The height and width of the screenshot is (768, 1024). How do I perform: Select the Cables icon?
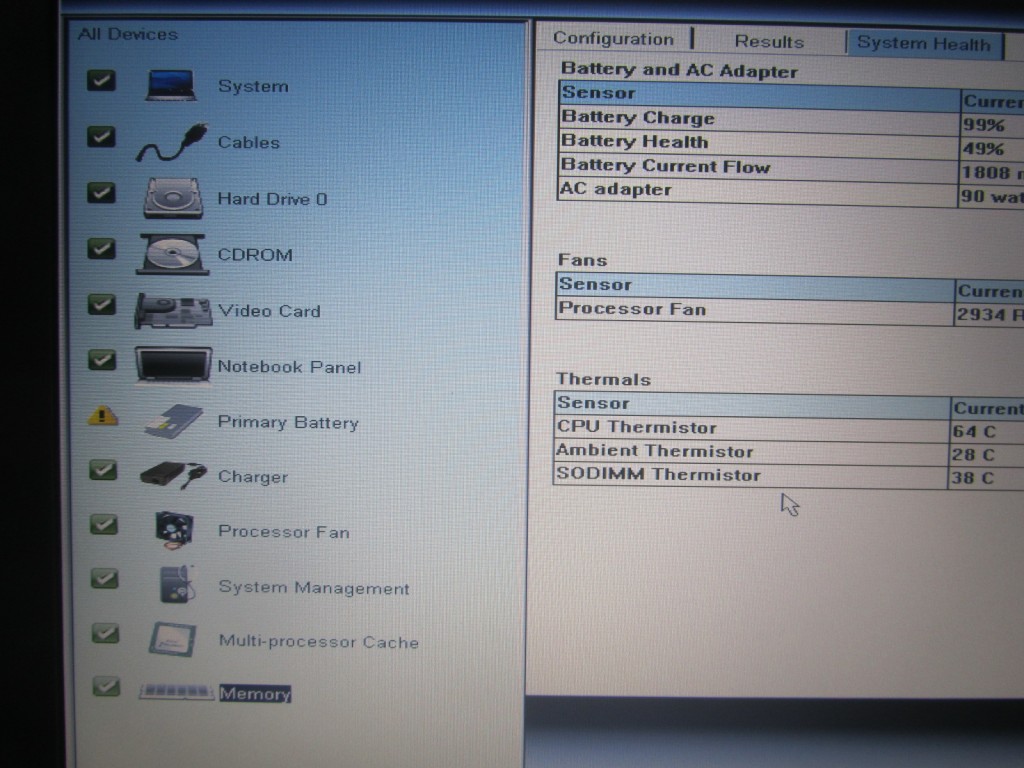tap(172, 144)
